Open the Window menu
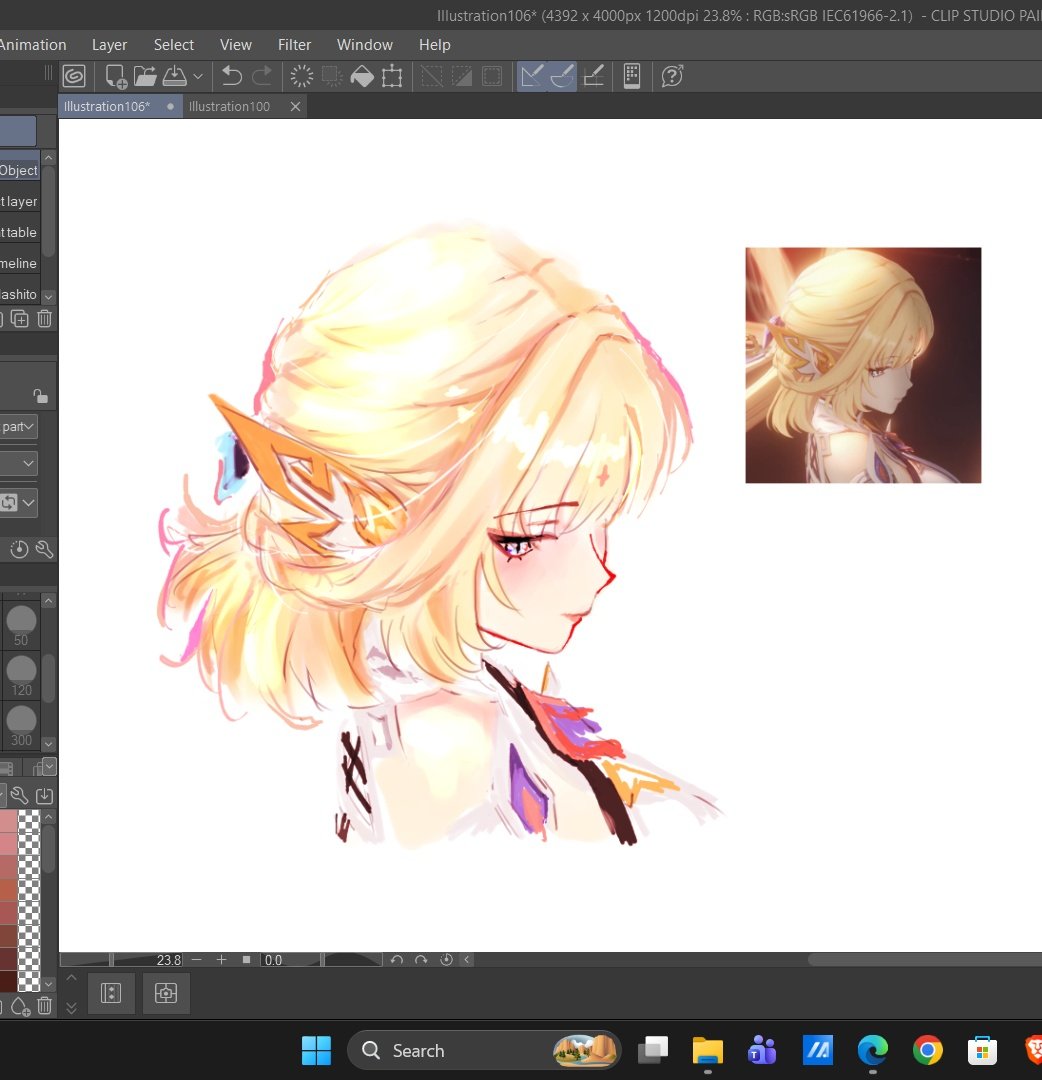 364,45
